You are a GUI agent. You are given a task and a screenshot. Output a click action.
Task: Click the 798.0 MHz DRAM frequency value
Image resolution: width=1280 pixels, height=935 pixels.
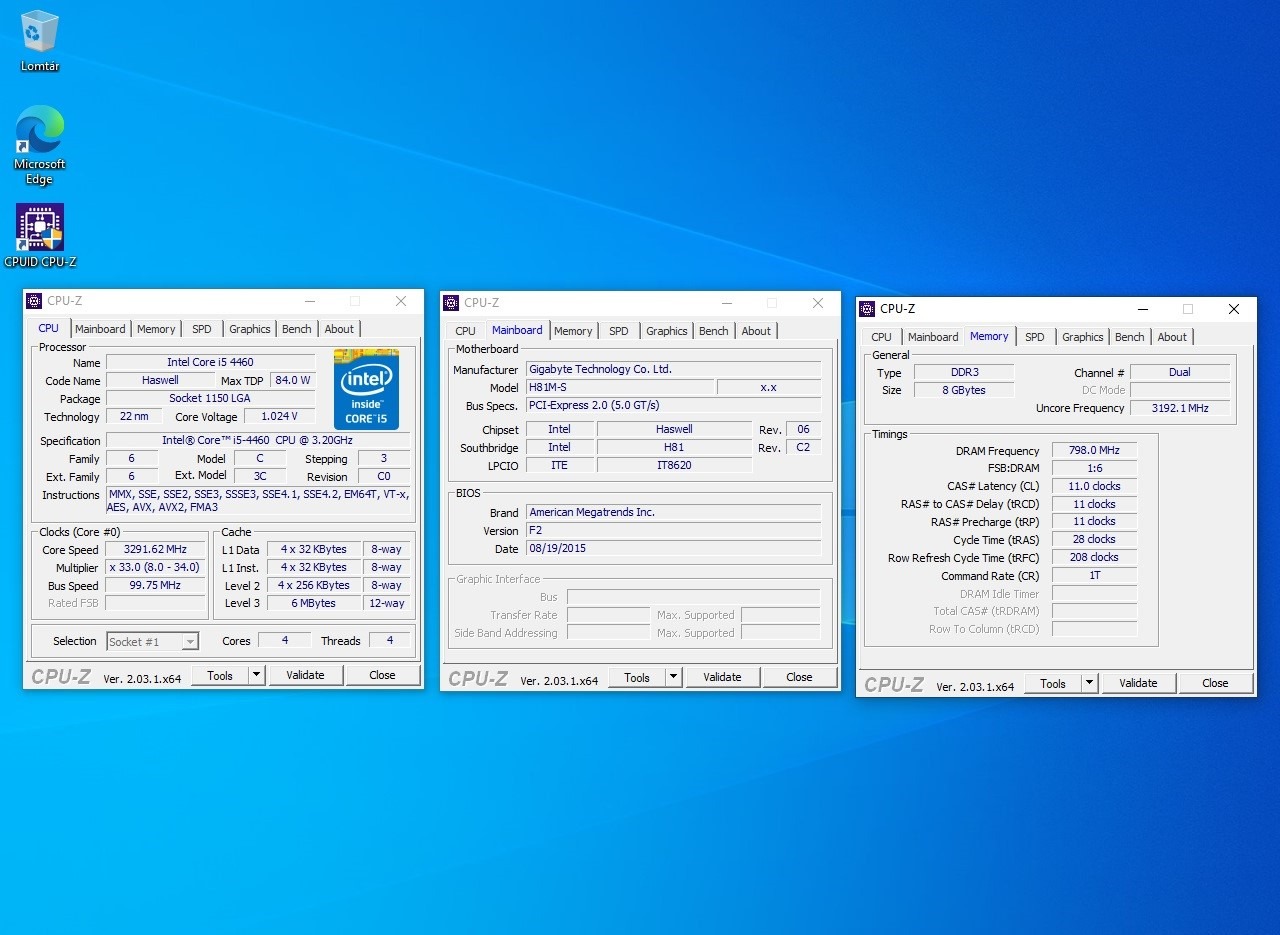point(1094,450)
